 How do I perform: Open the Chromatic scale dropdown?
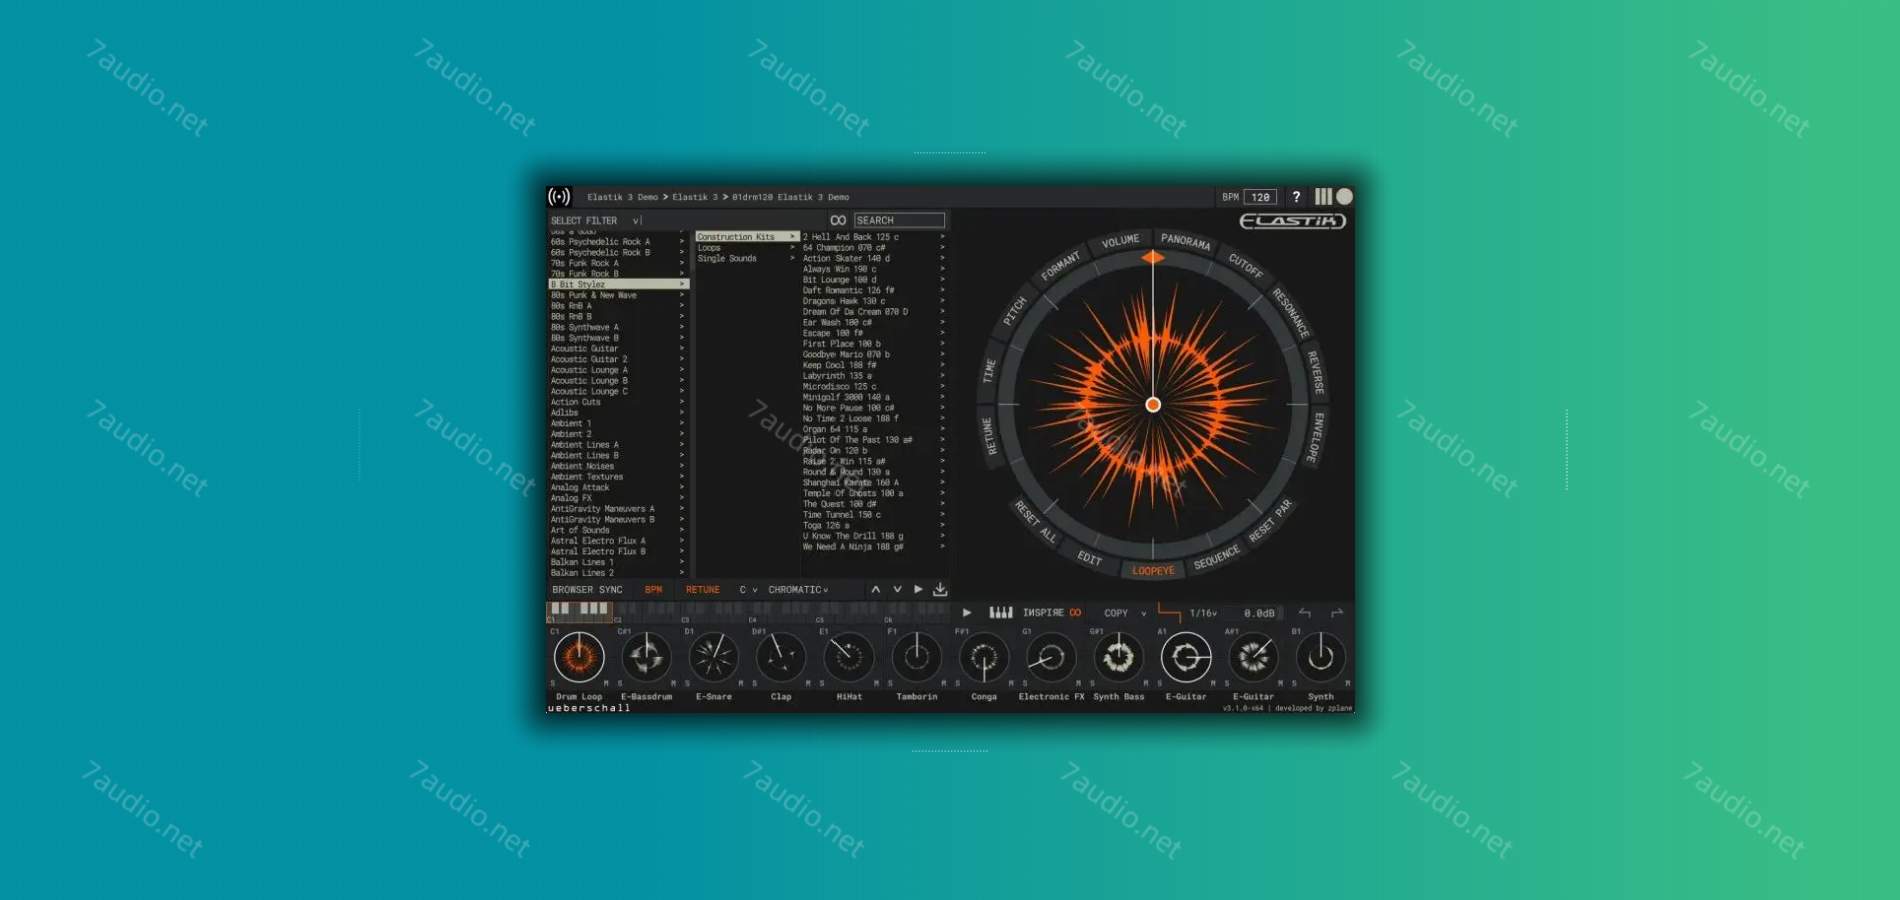coord(798,590)
